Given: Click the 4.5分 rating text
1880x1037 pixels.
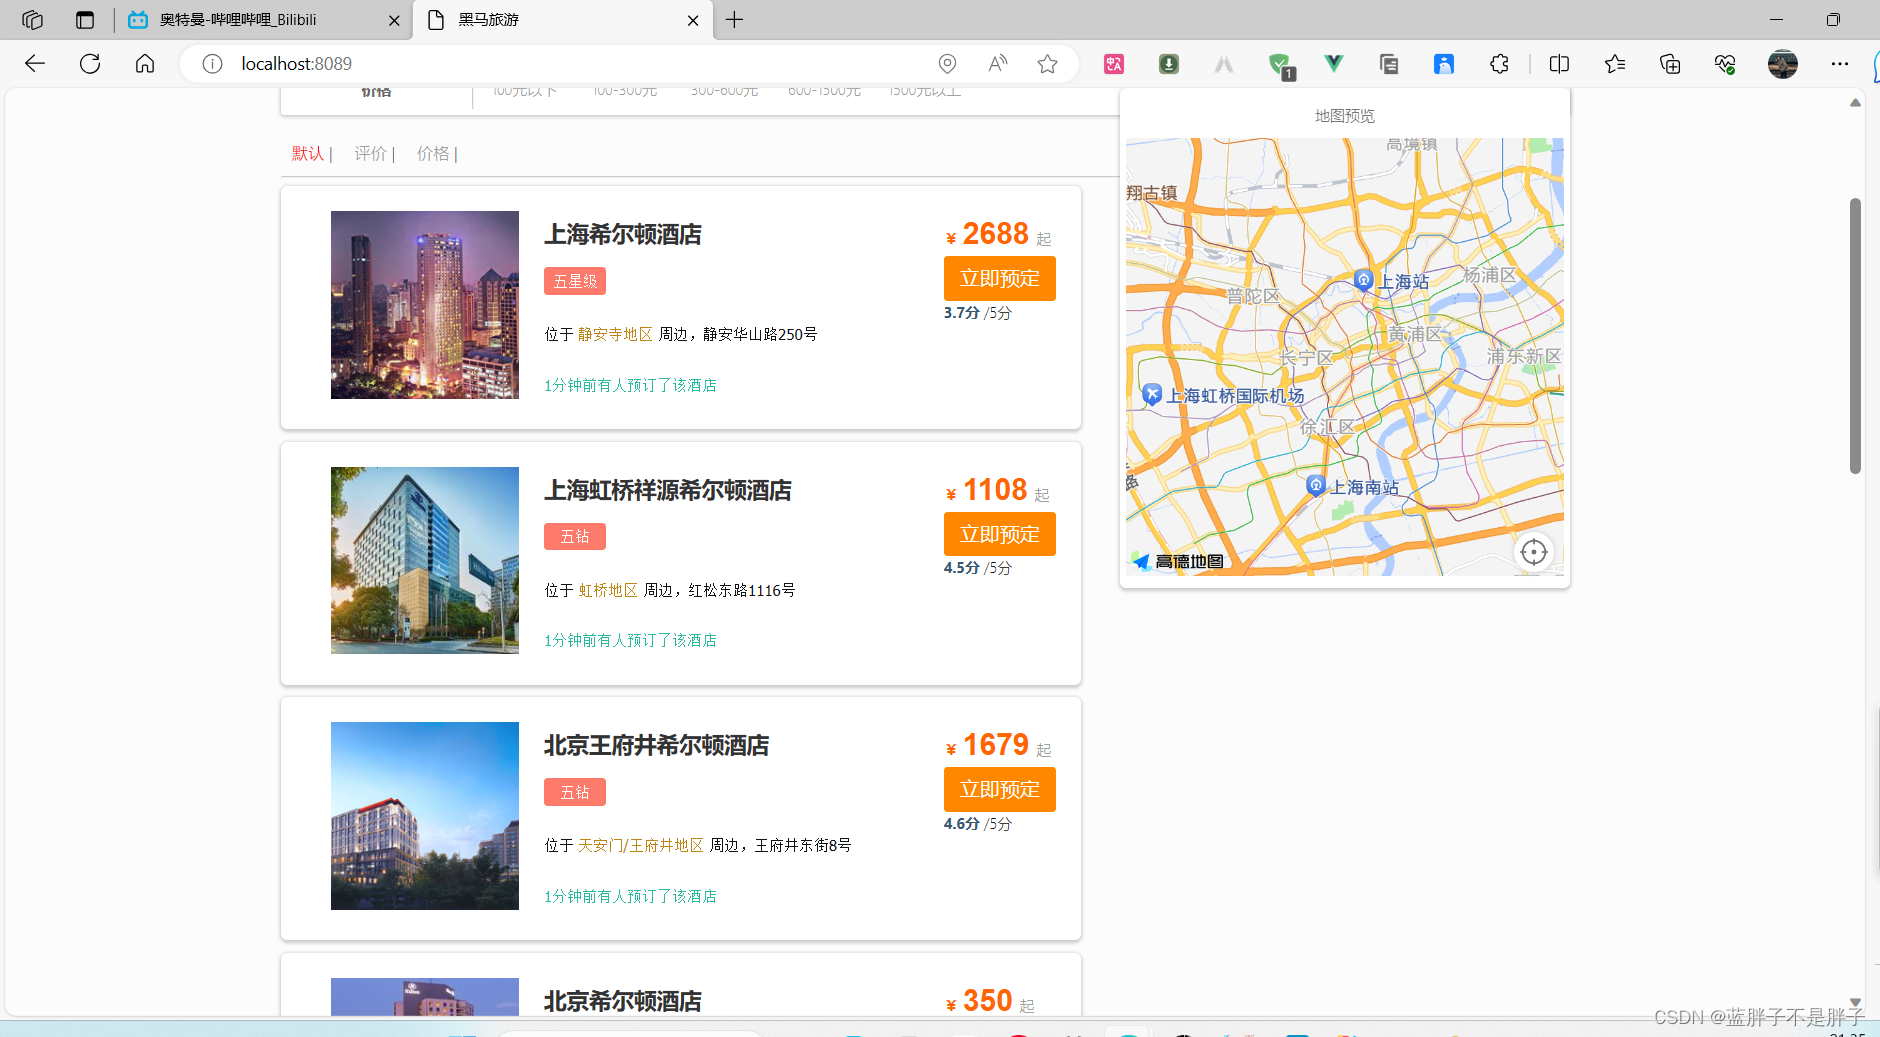Looking at the screenshot, I should [962, 568].
